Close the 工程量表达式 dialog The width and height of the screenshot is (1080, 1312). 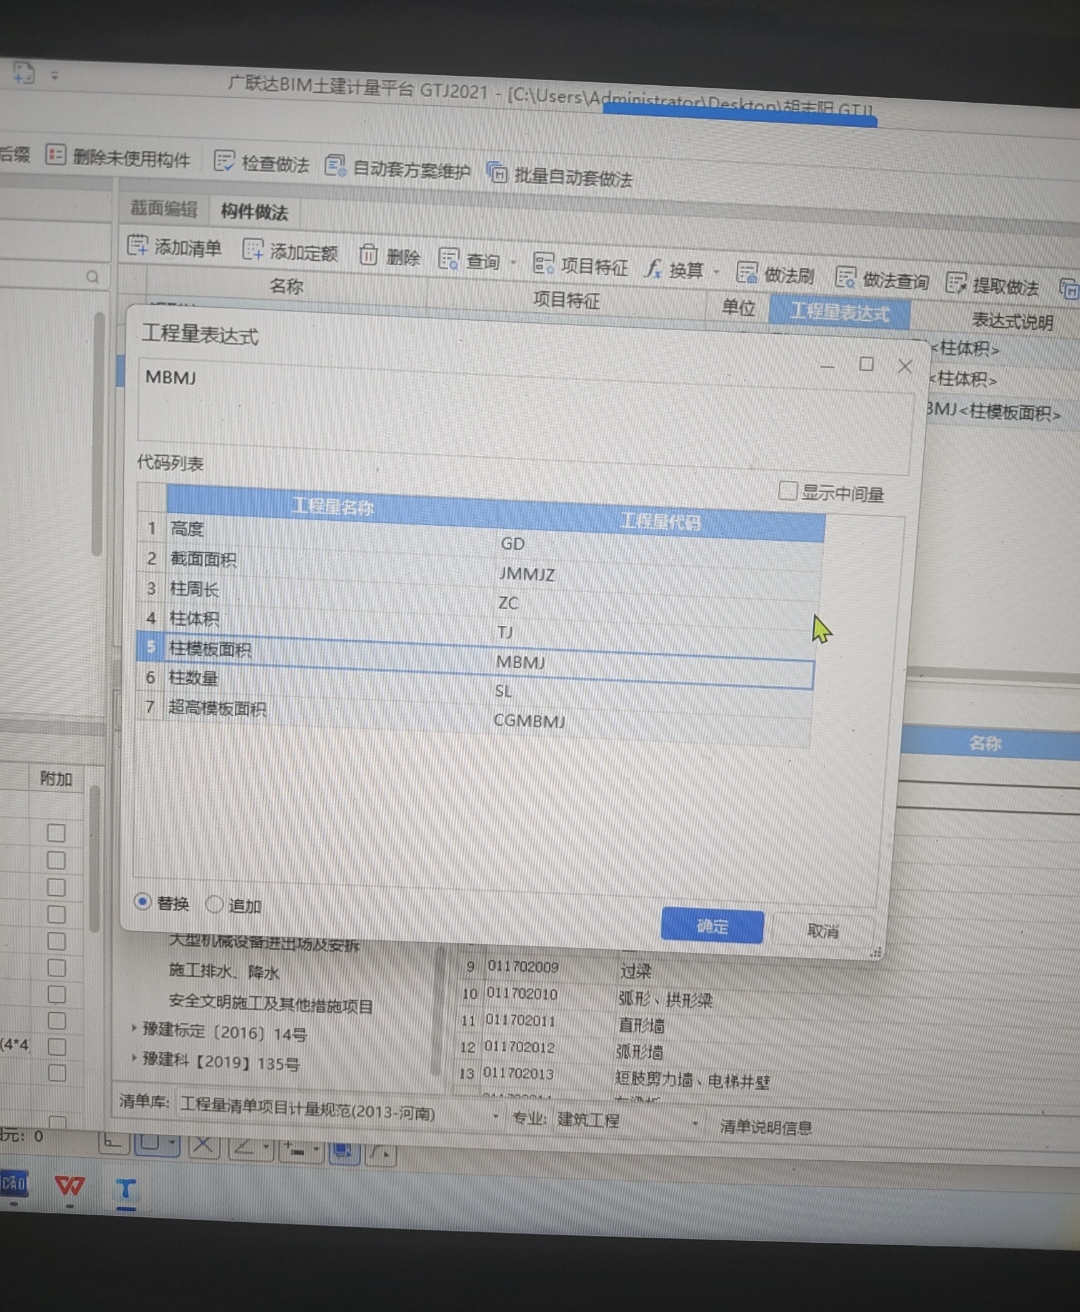tap(905, 366)
